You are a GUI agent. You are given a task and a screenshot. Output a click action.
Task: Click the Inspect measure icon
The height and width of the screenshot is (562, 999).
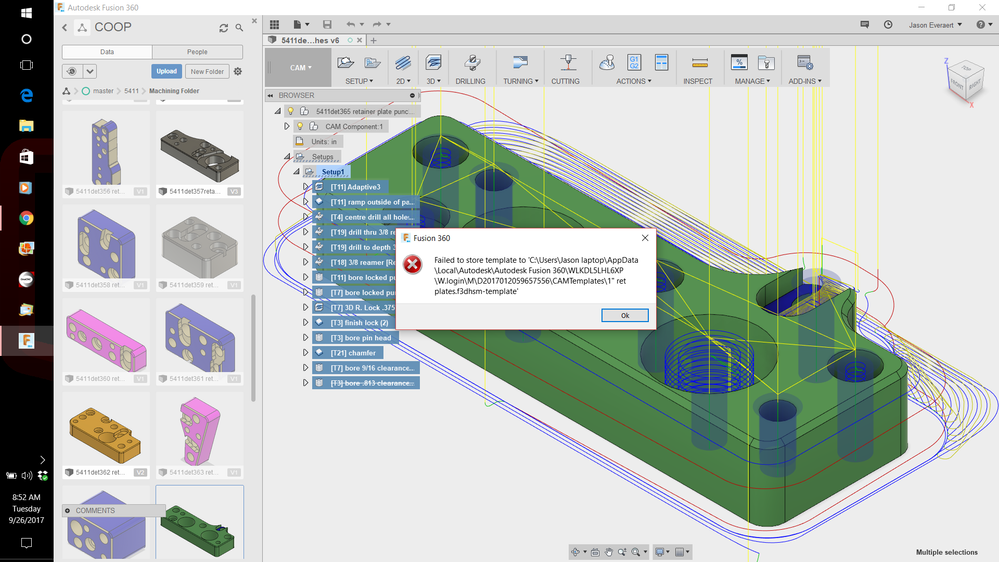coord(700,62)
